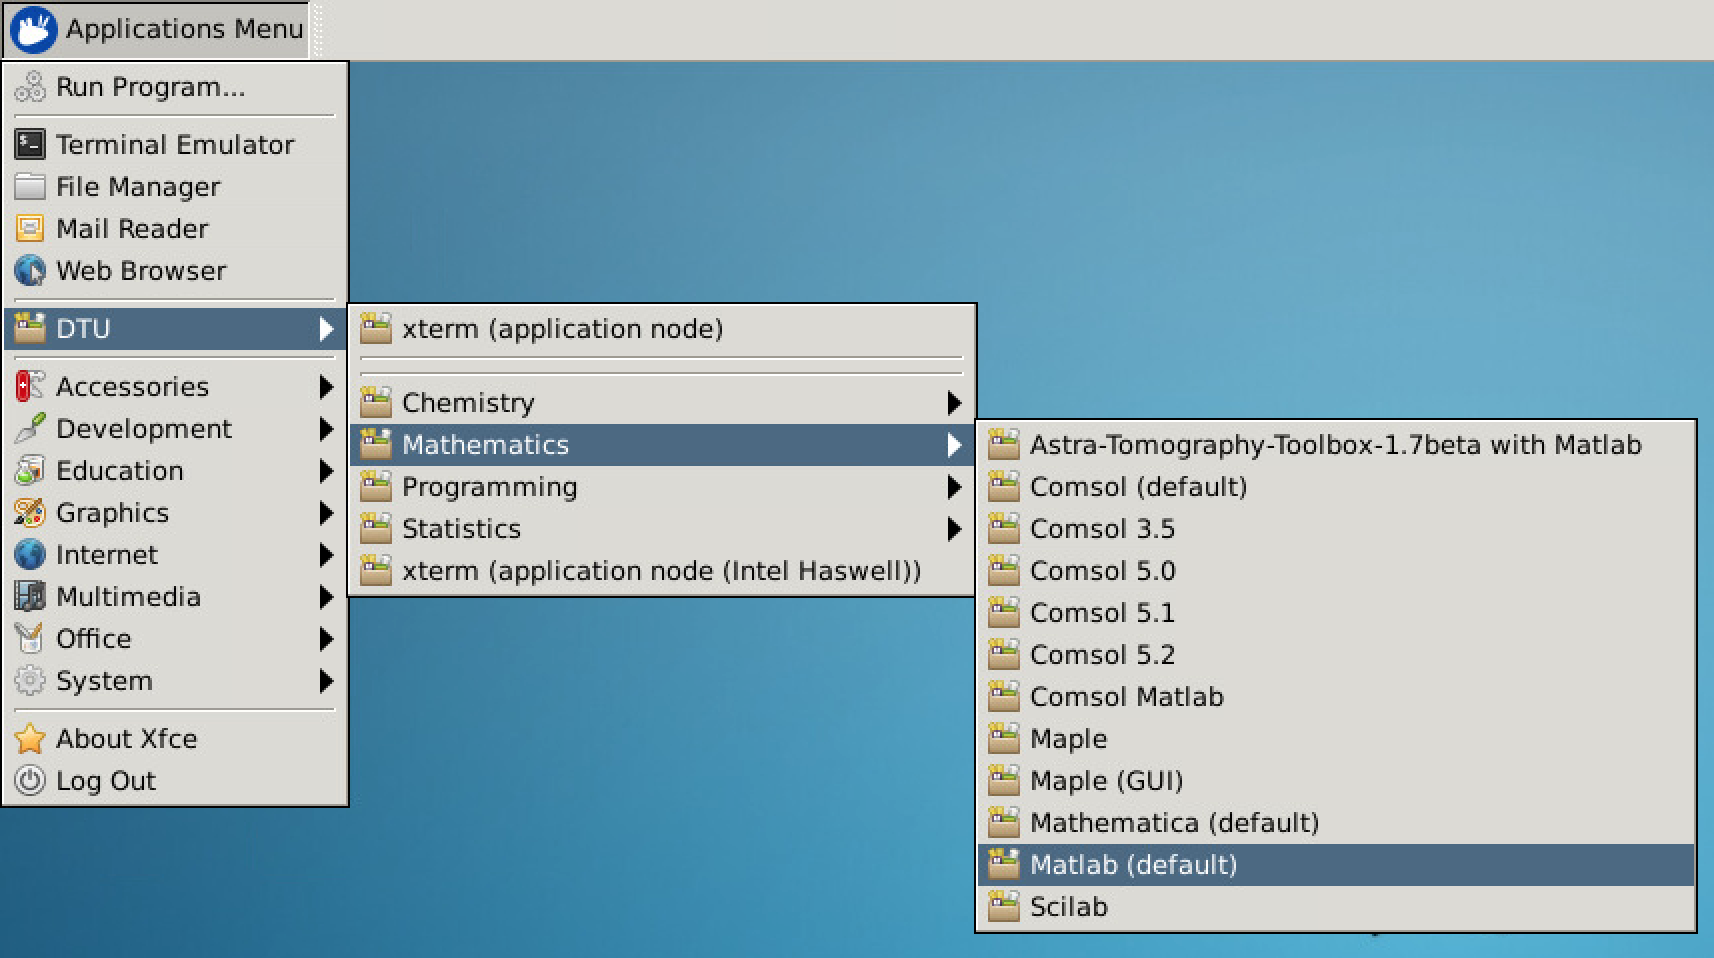The height and width of the screenshot is (958, 1714).
Task: Expand Internet submenu arrow
Action: coord(326,555)
